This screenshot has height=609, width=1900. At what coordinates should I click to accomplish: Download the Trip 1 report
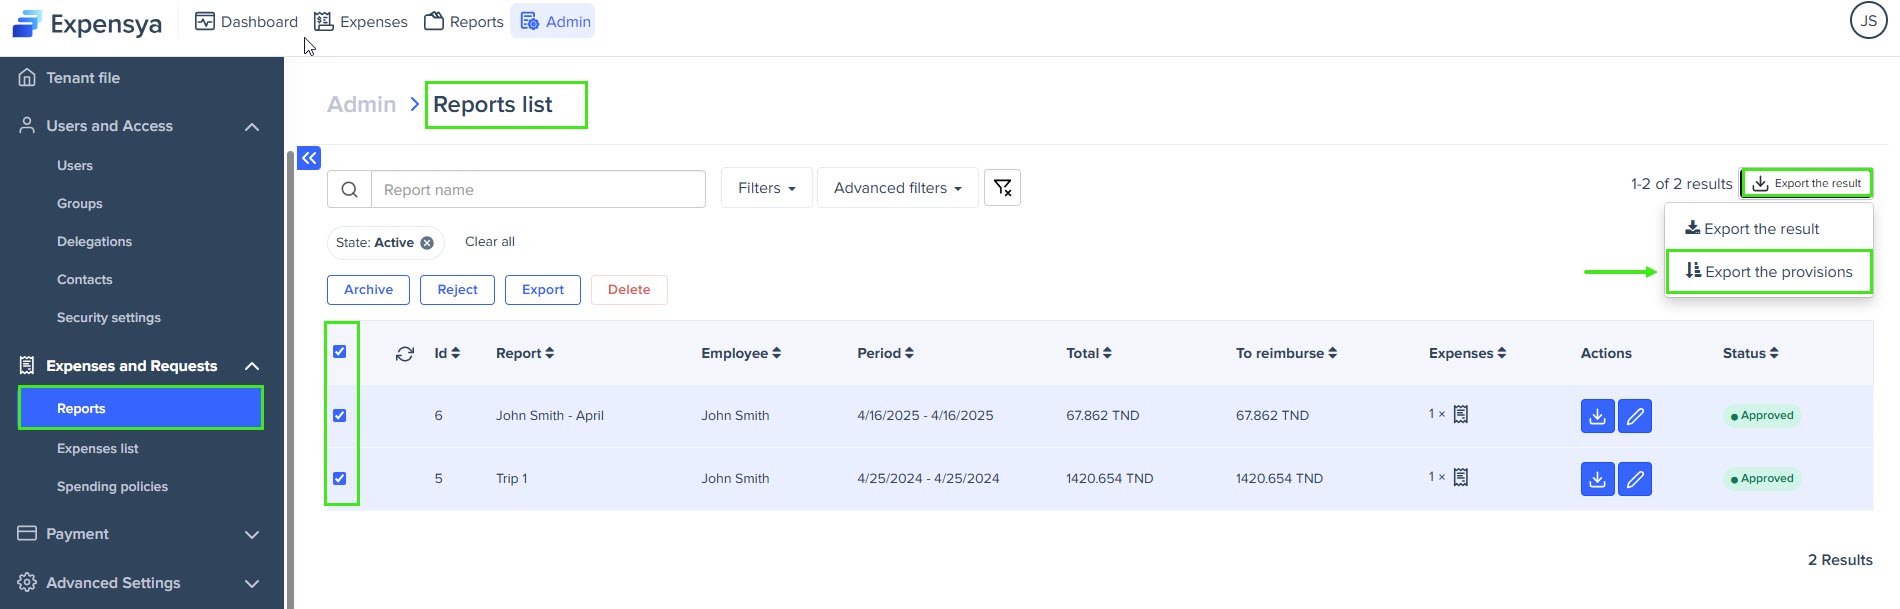pos(1598,479)
